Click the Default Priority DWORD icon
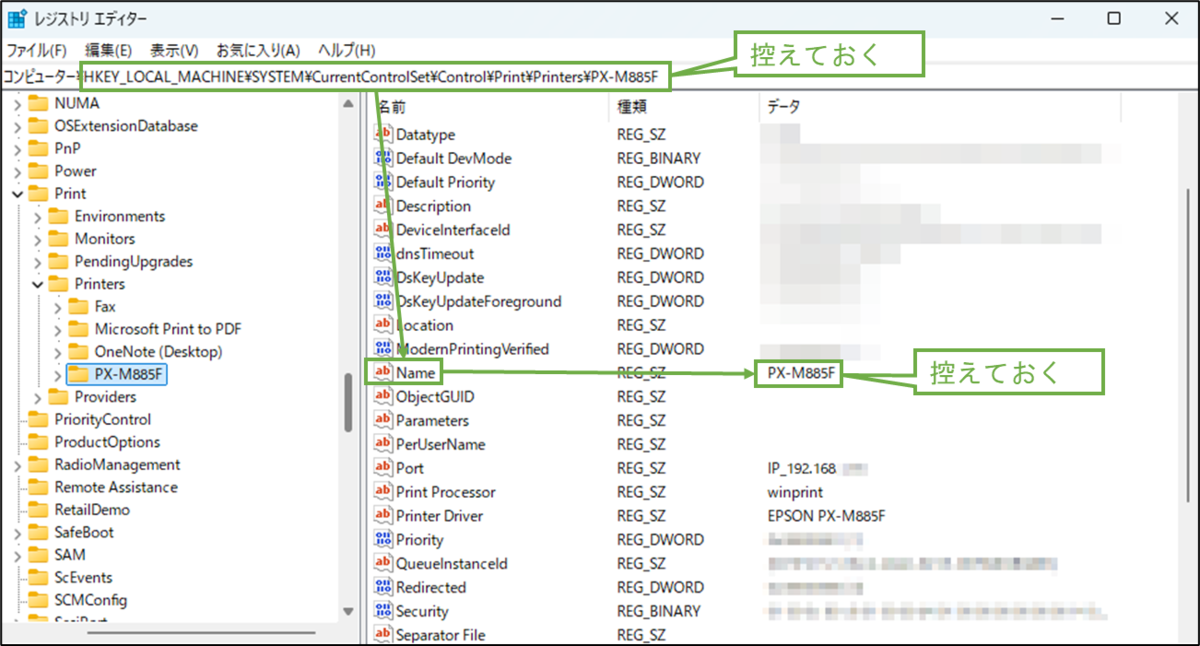1200x646 pixels. tap(383, 182)
